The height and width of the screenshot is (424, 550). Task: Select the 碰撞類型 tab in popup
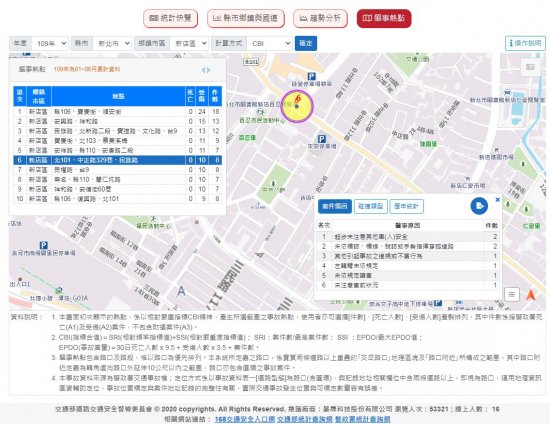[x=370, y=206]
